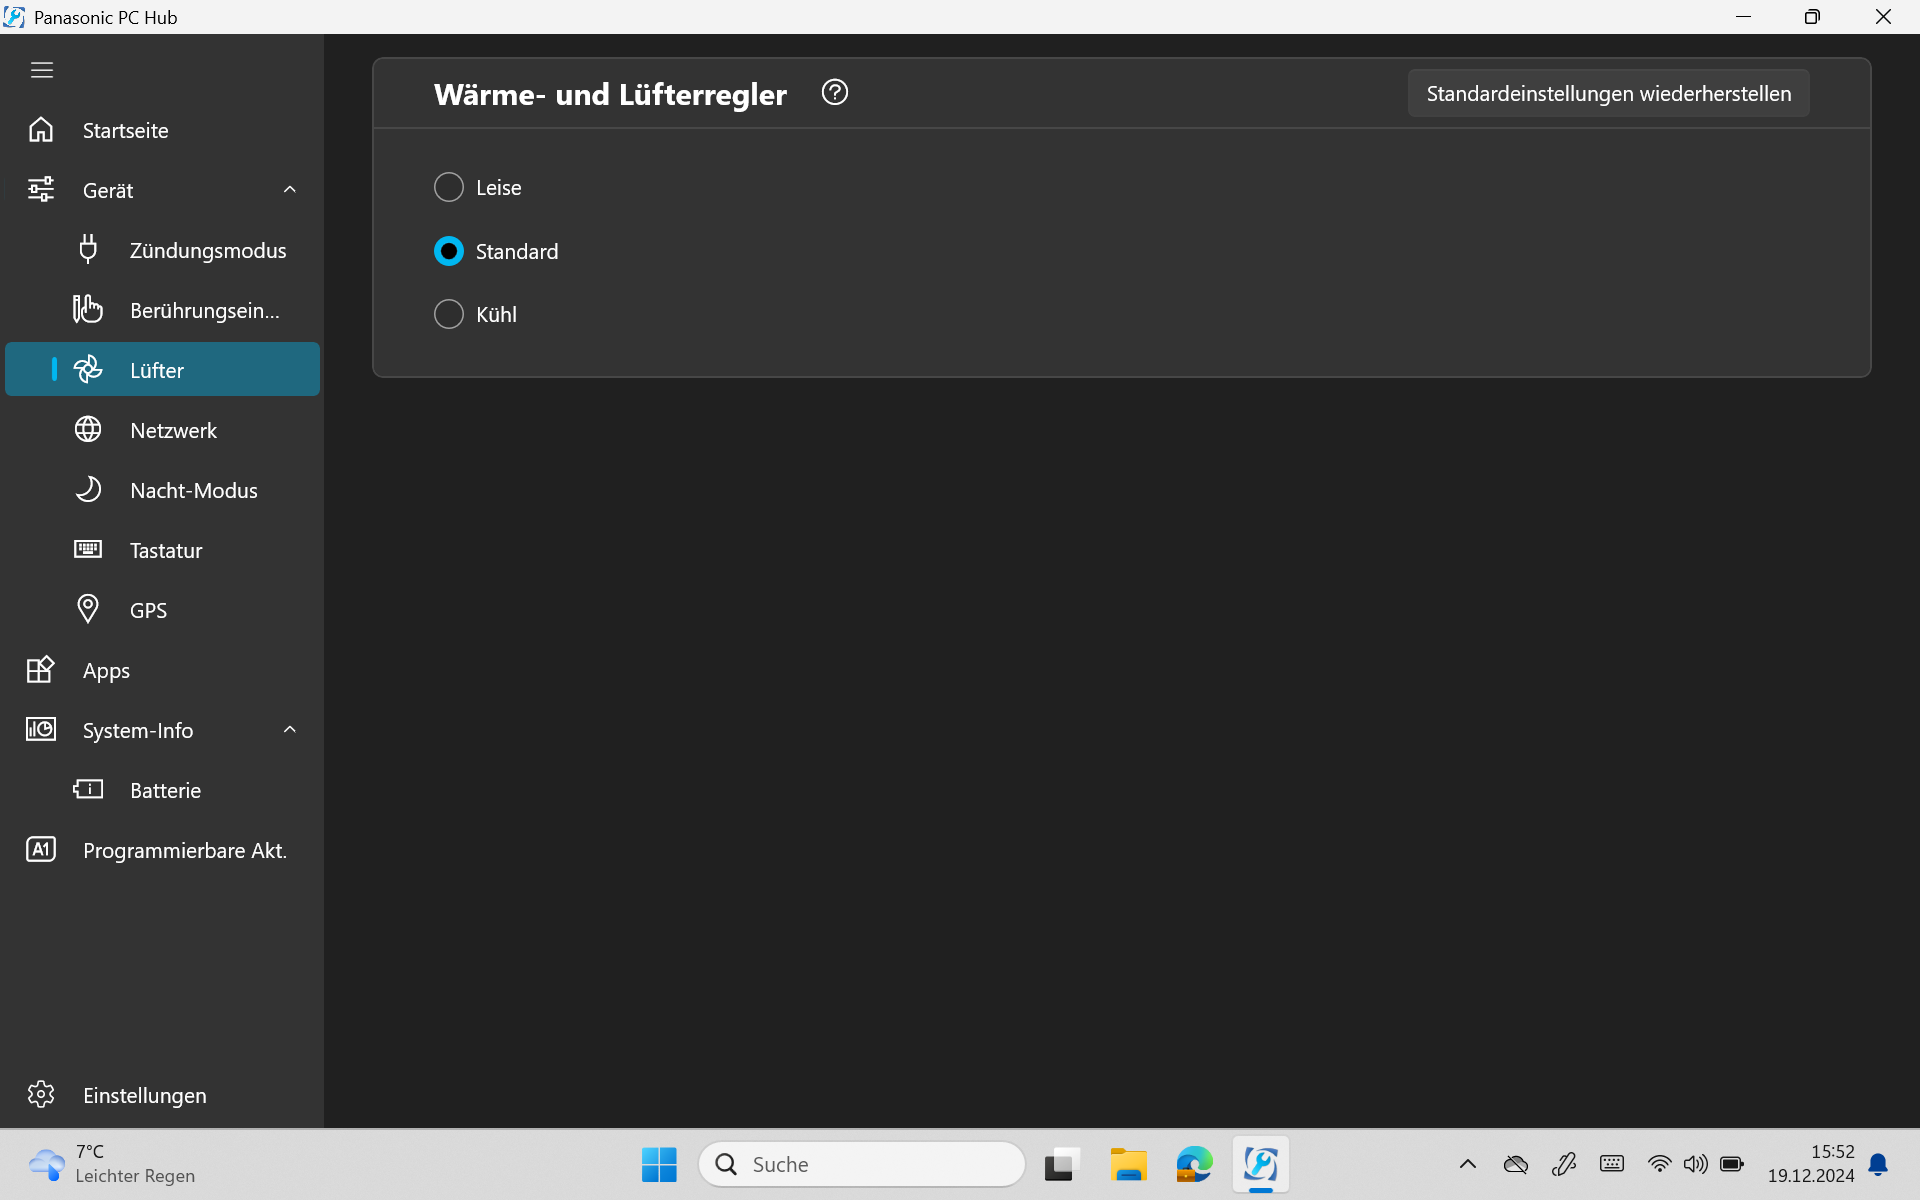Open the Apps section
The width and height of the screenshot is (1920, 1200).
[106, 670]
